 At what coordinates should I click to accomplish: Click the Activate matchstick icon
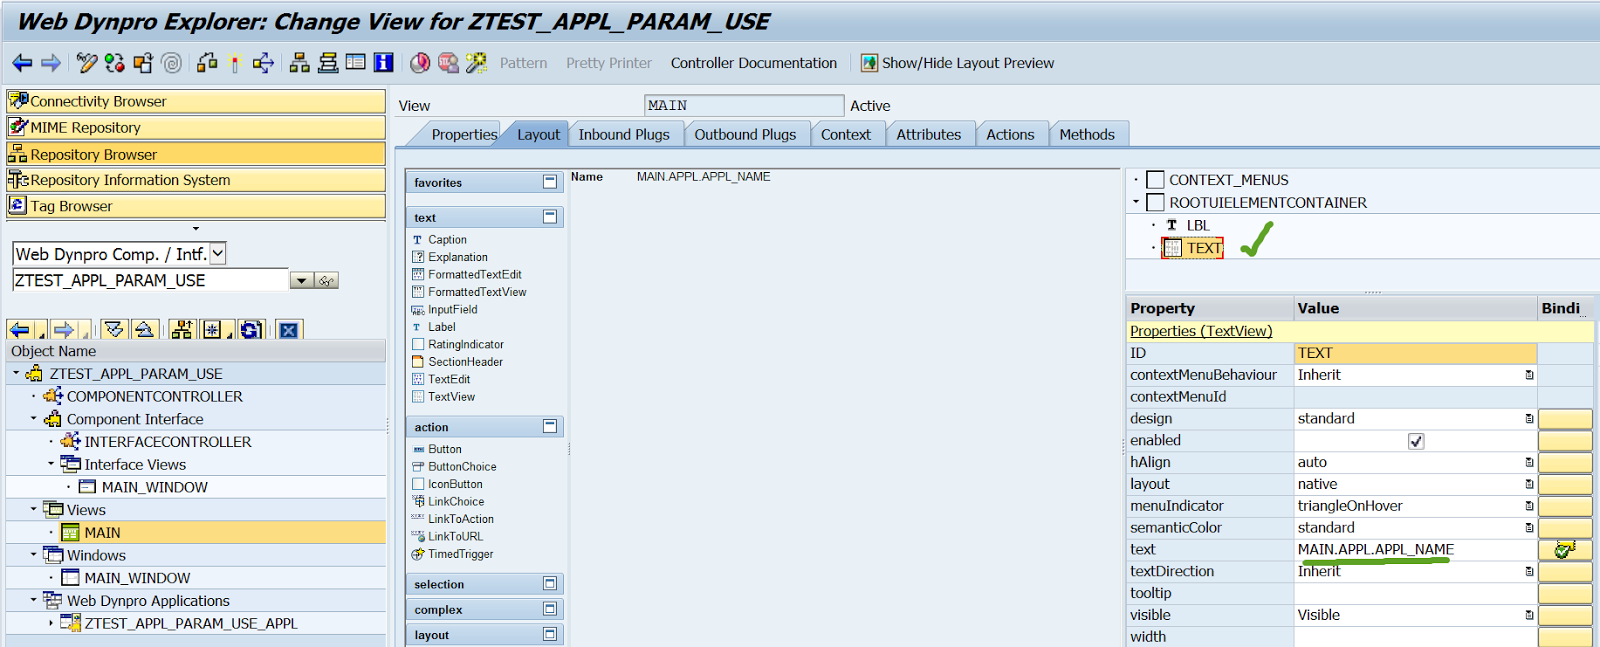[235, 63]
